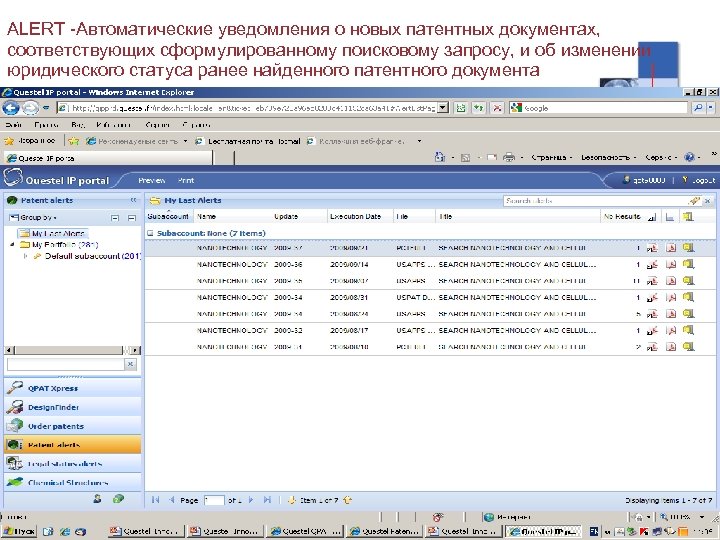Sort by Execution Date column header
The height and width of the screenshot is (540, 720).
click(360, 216)
